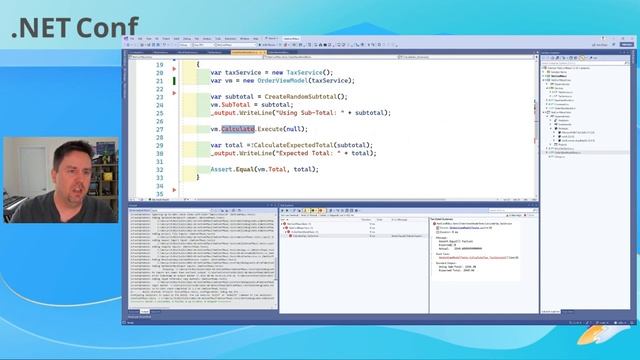
Task: Click 'Equal' method on line 32
Action: pos(244,169)
